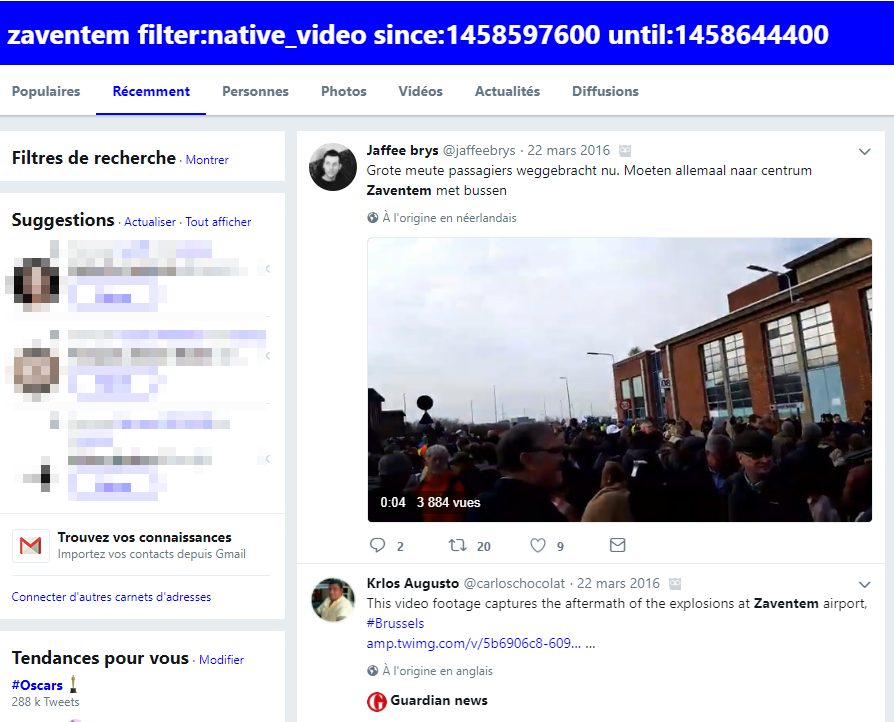
Task: Click Tout afficher in Suggestions
Action: click(x=218, y=222)
